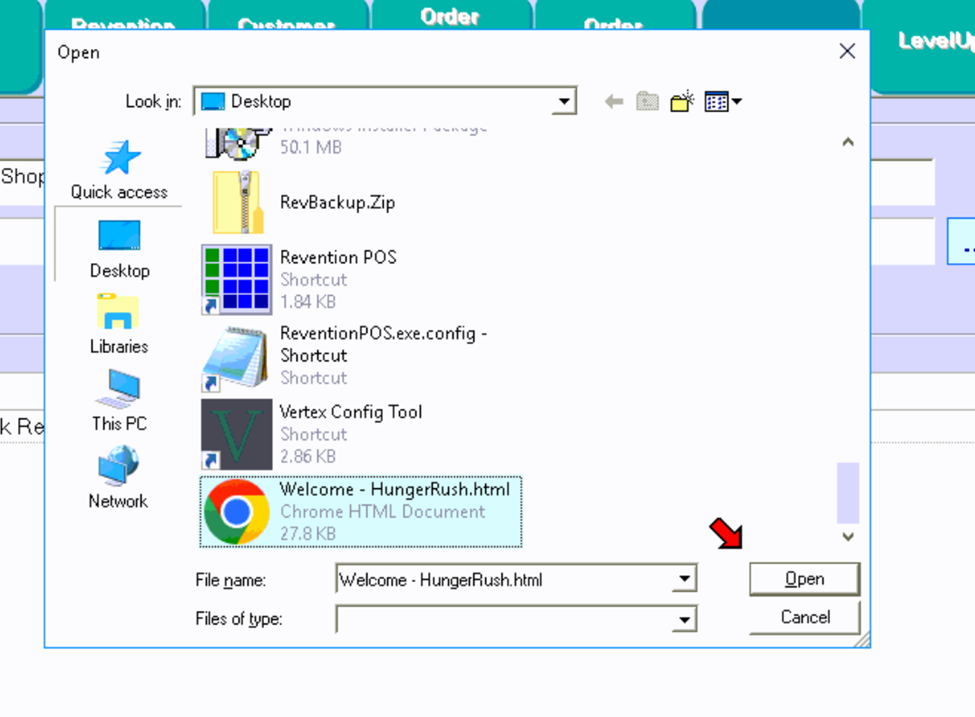Select the ReventionPOS.exe.config shortcut notepad icon
975x717 pixels.
[236, 358]
